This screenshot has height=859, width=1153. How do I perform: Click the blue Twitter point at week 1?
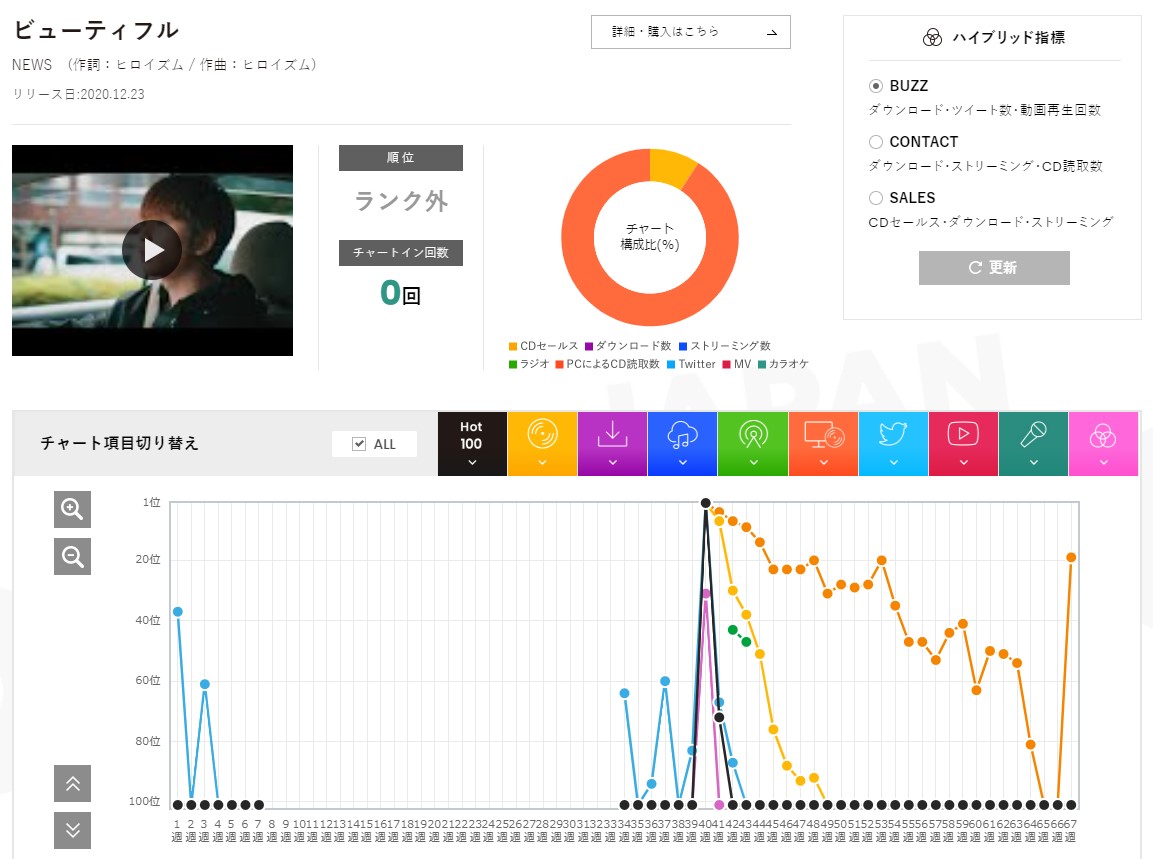pyautogui.click(x=177, y=612)
